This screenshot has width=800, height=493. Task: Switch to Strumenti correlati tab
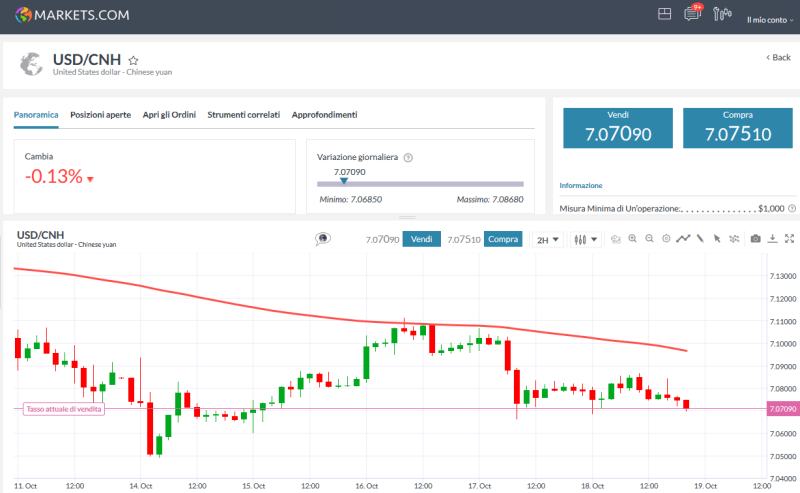[x=243, y=115]
